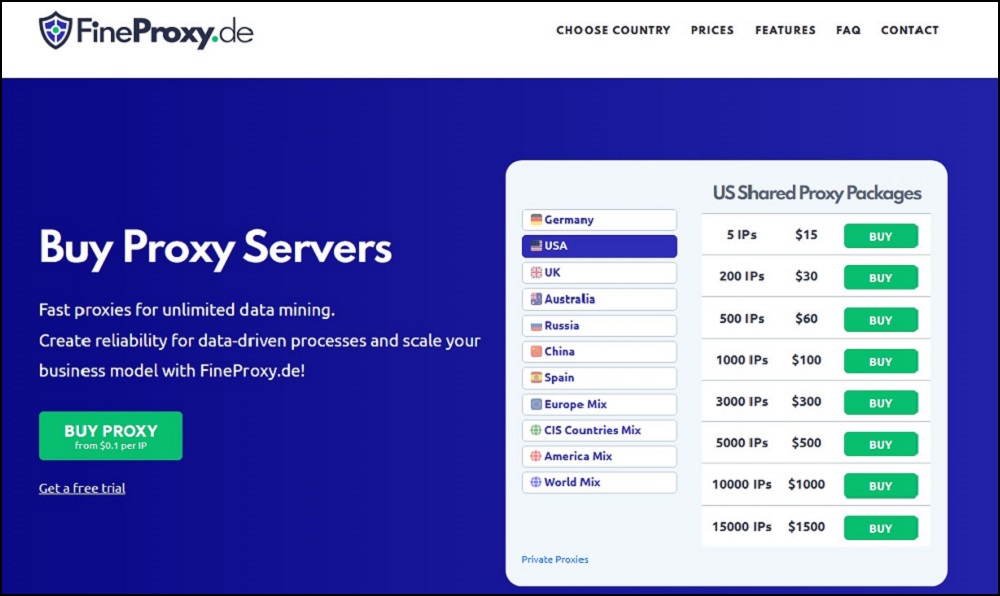Select World Mix in the country list
Image resolution: width=1000 pixels, height=596 pixels.
coord(599,483)
